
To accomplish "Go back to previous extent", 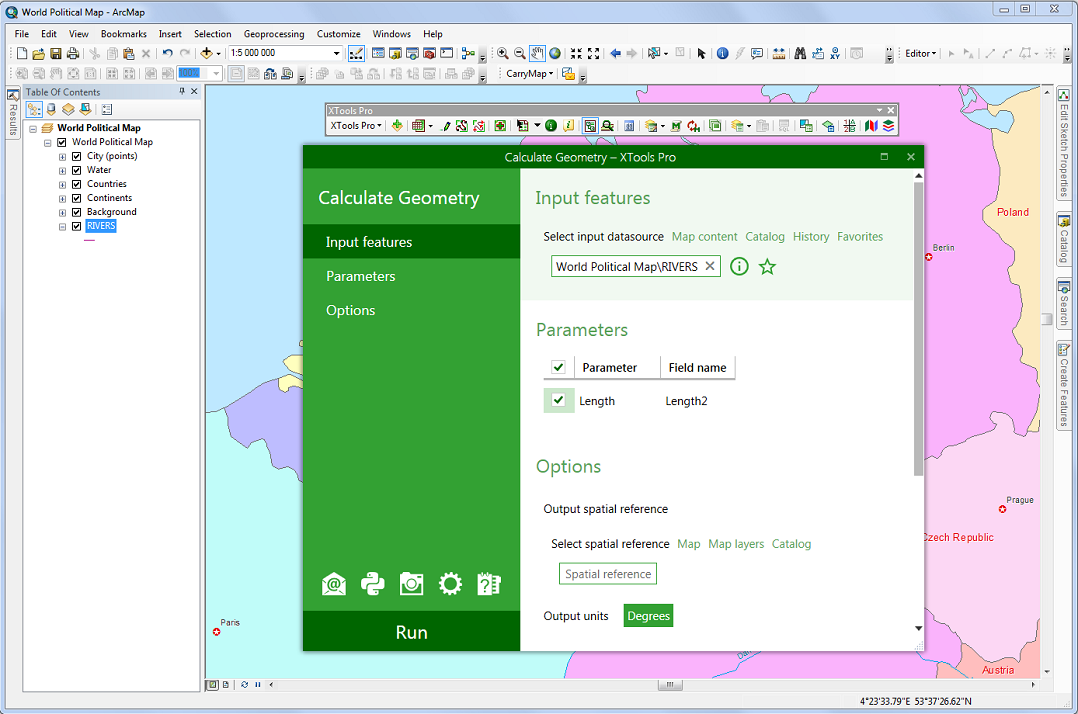I will (615, 54).
